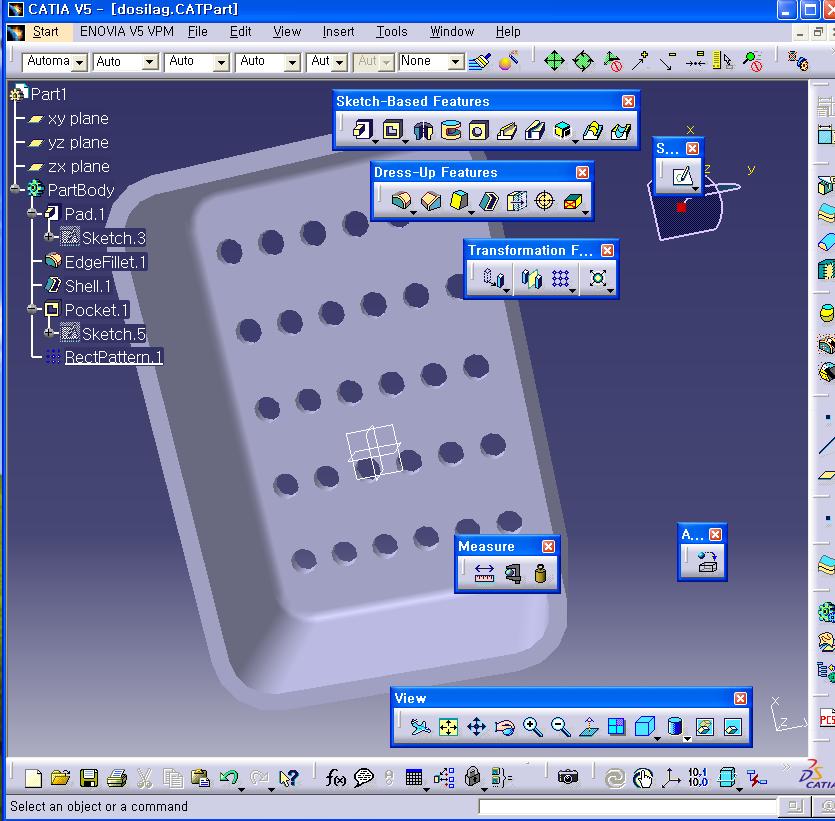Click the Zoom In magnifier icon
The width and height of the screenshot is (835, 821).
coord(532,727)
